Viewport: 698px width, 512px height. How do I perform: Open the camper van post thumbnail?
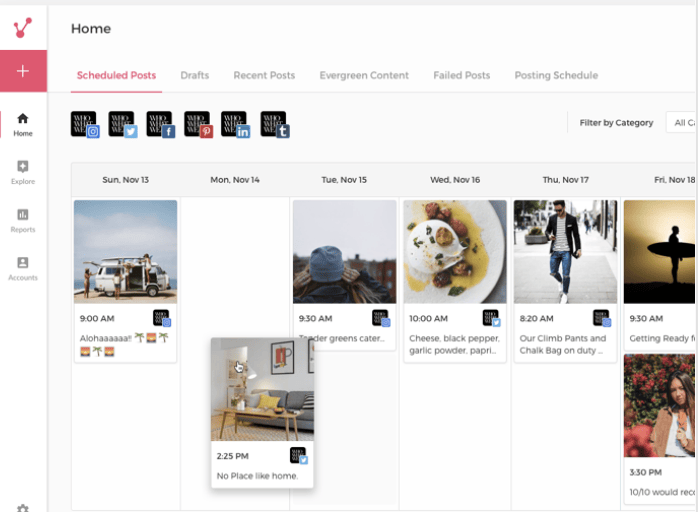coord(126,252)
